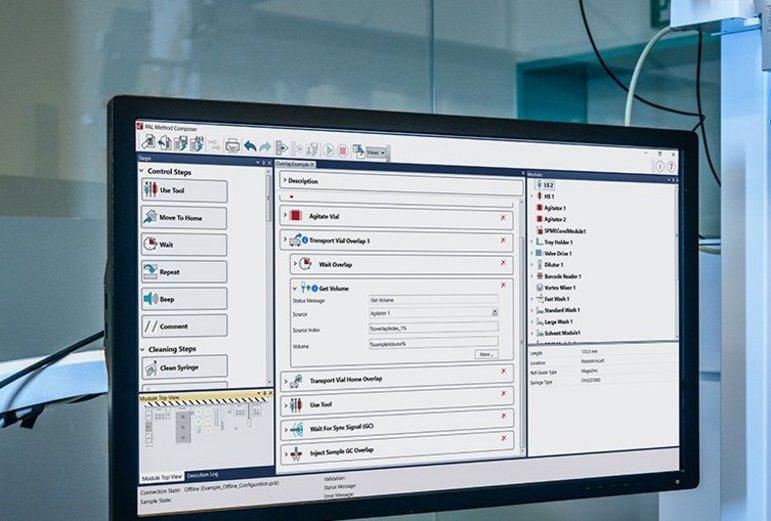771x521 pixels.
Task: Click the print icon in the toolbar
Action: 232,145
